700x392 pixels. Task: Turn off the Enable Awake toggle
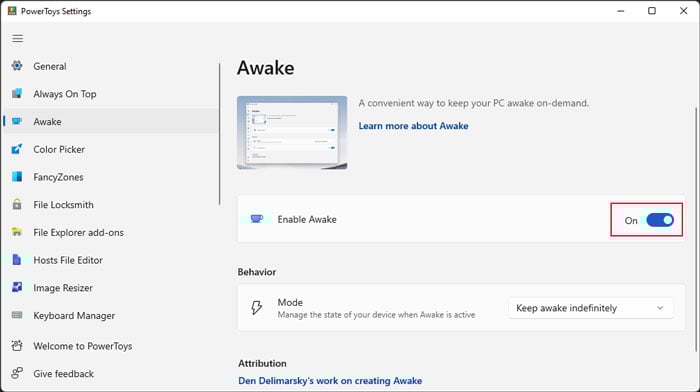click(x=660, y=220)
